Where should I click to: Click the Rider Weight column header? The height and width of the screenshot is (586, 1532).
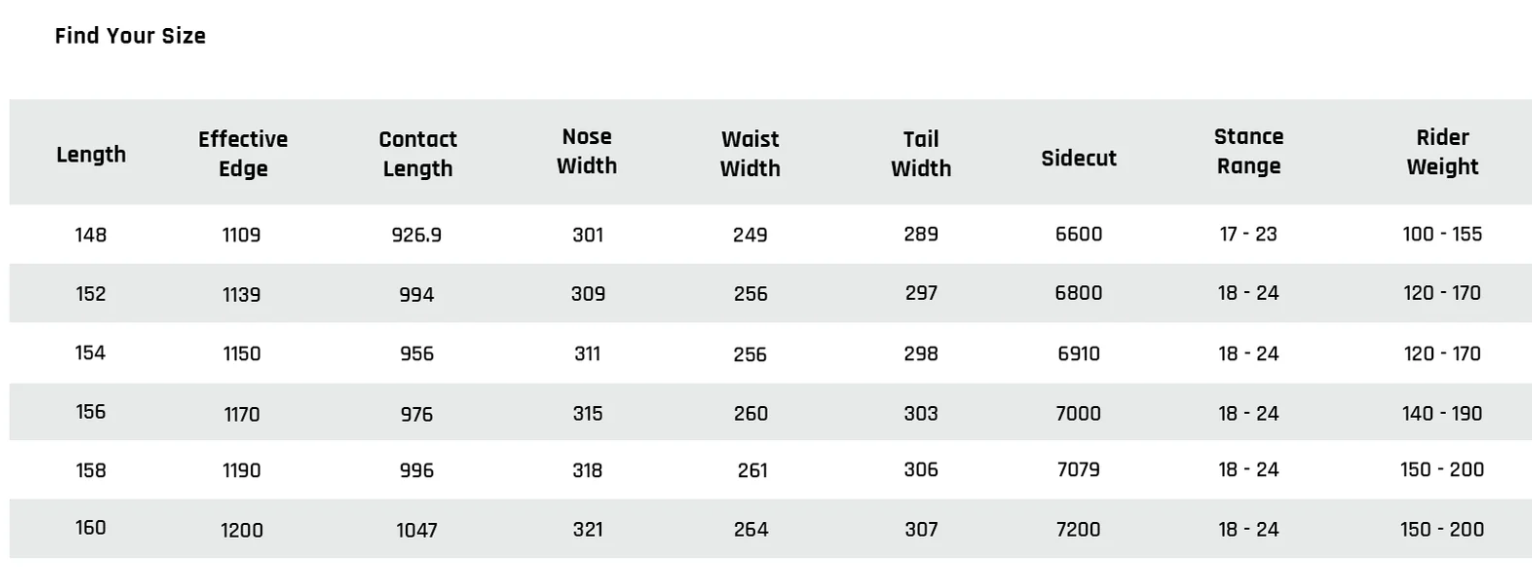pyautogui.click(x=1443, y=153)
